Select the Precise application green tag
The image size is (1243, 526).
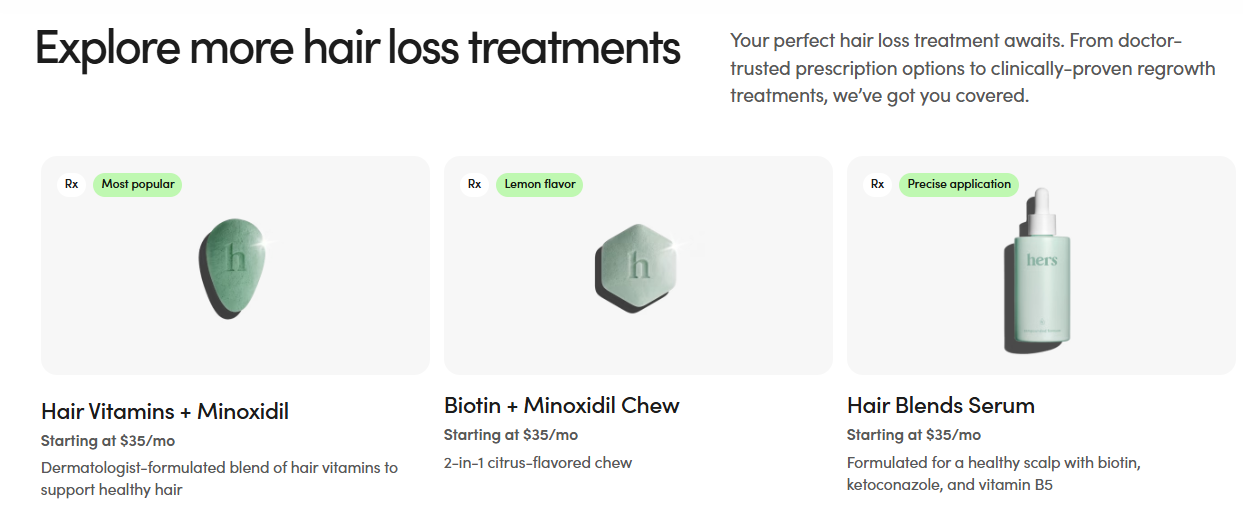pos(959,184)
